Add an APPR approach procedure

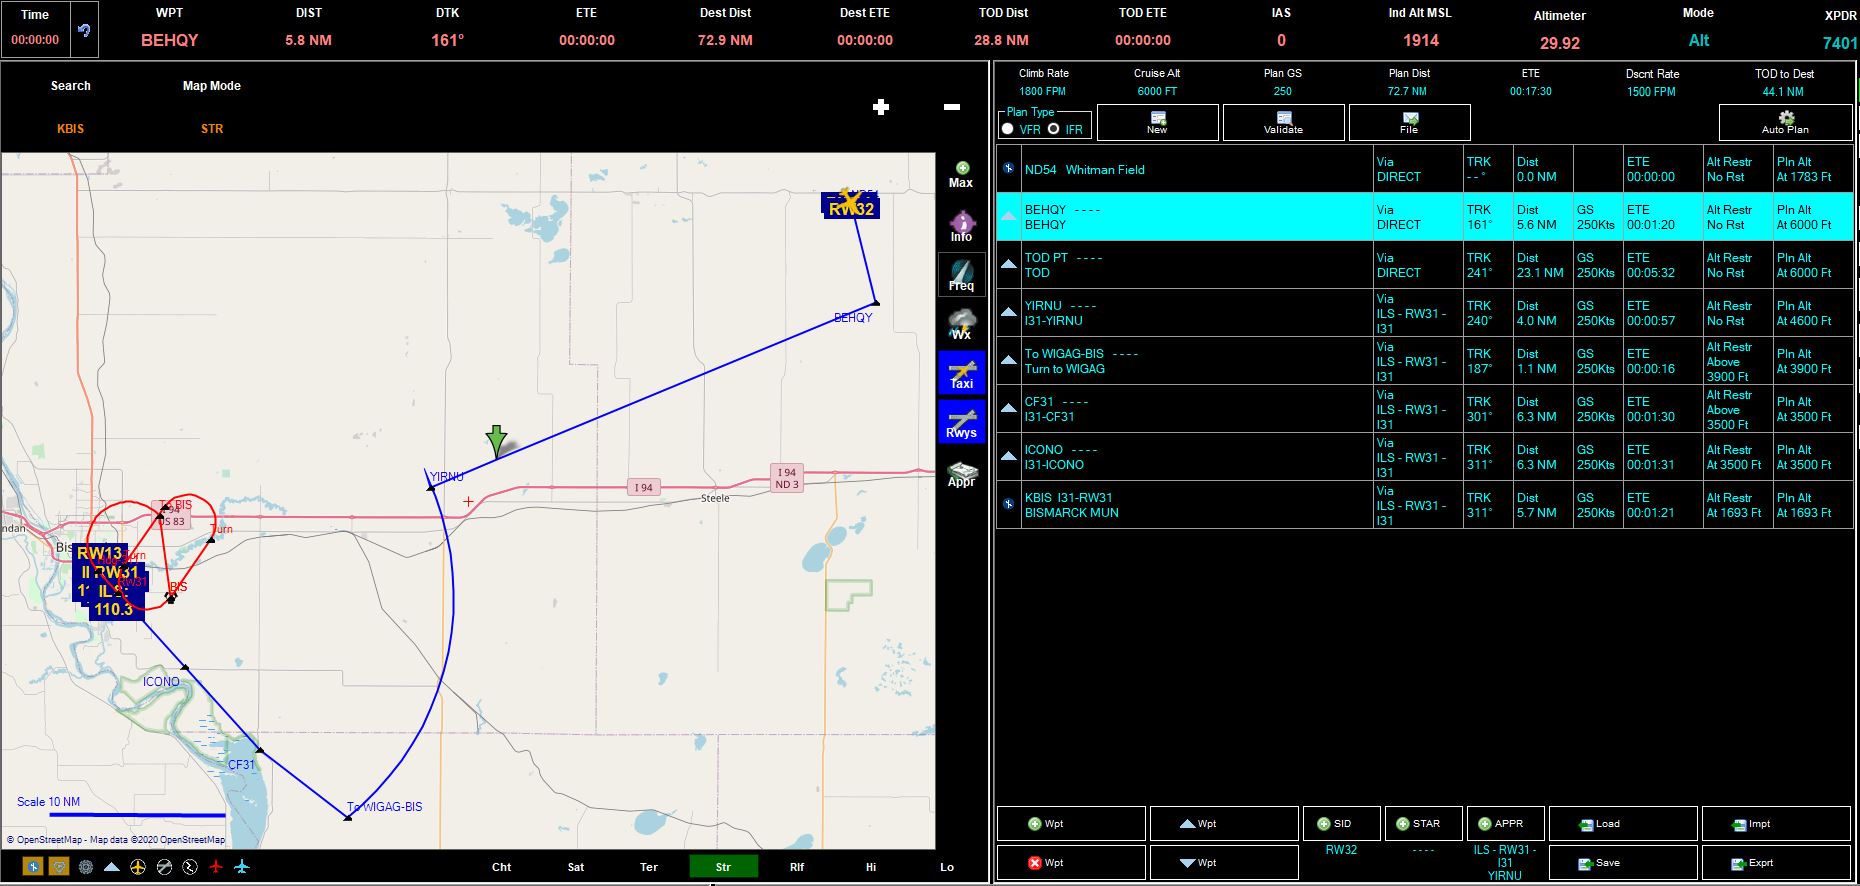[1506, 824]
